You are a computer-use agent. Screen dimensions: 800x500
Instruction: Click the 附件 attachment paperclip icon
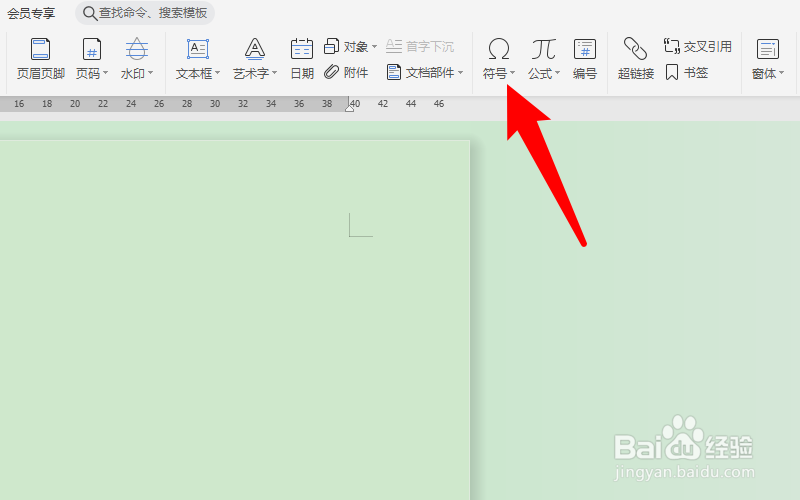point(332,72)
